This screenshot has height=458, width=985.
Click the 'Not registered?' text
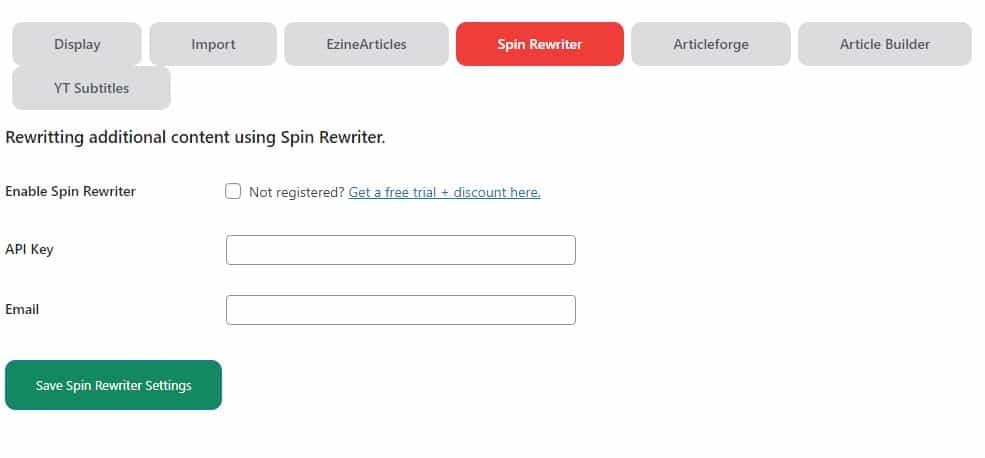pyautogui.click(x=296, y=192)
